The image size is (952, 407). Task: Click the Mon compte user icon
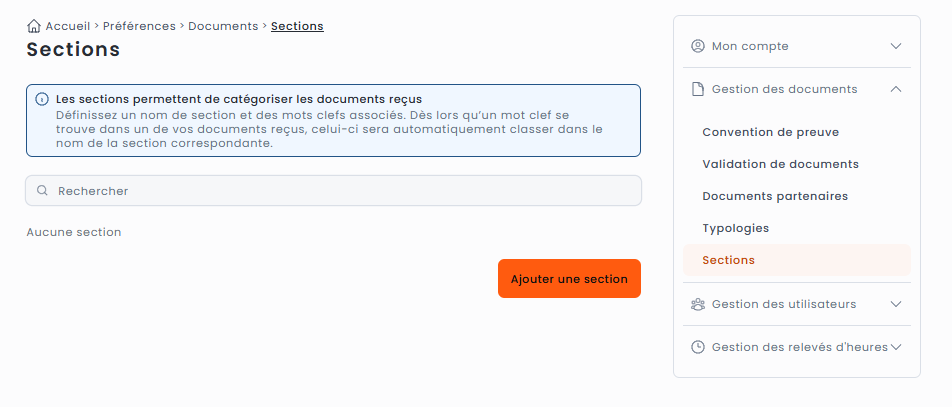click(x=698, y=46)
